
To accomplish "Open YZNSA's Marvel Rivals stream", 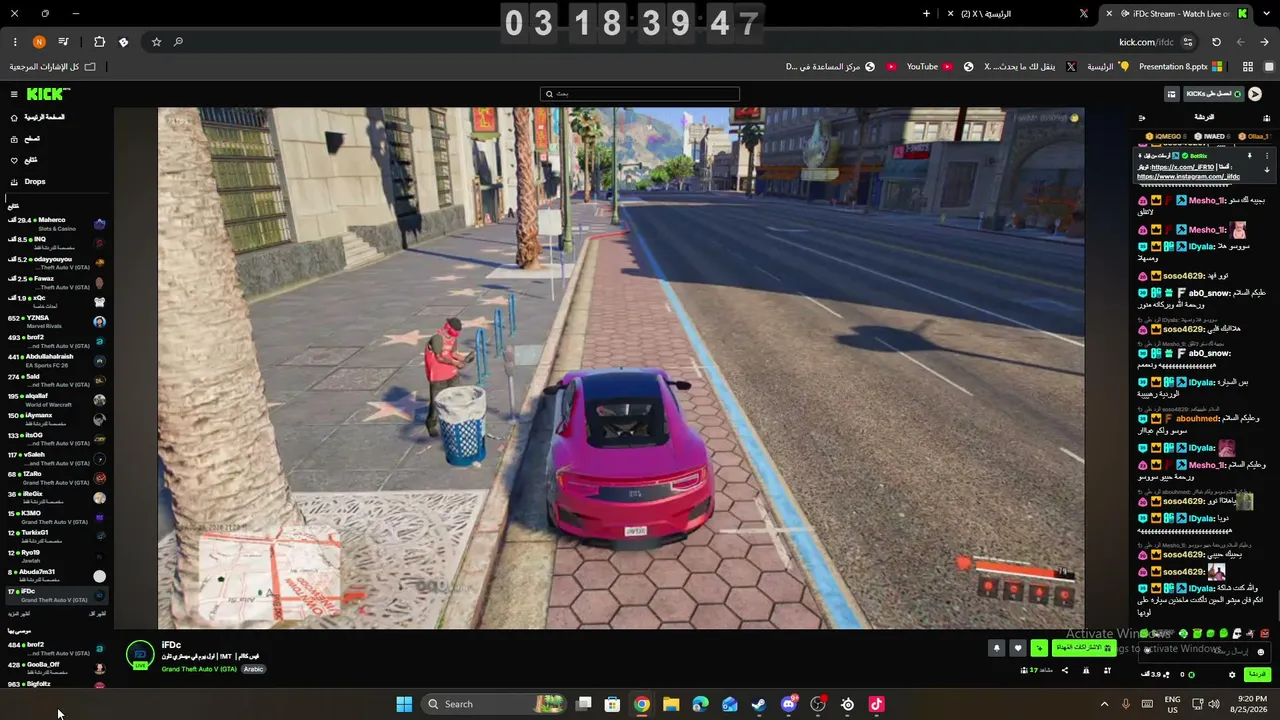I will click(57, 321).
